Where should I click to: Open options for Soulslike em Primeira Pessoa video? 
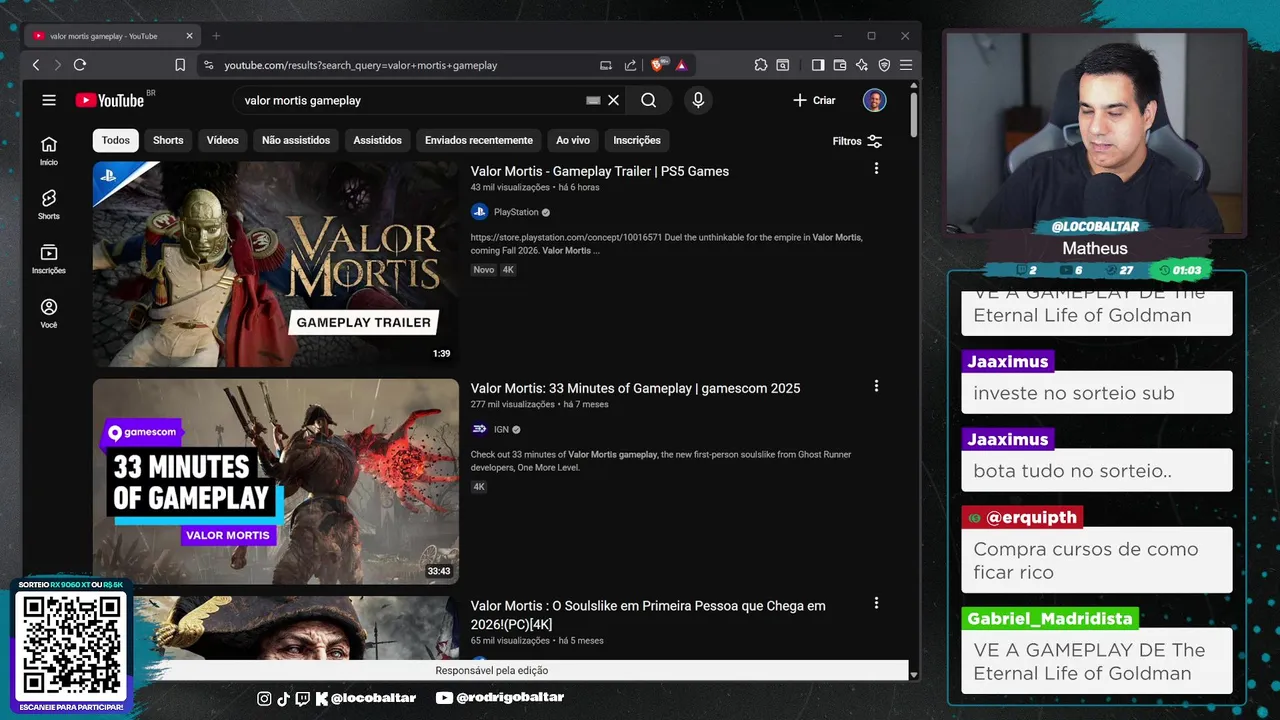tap(876, 603)
